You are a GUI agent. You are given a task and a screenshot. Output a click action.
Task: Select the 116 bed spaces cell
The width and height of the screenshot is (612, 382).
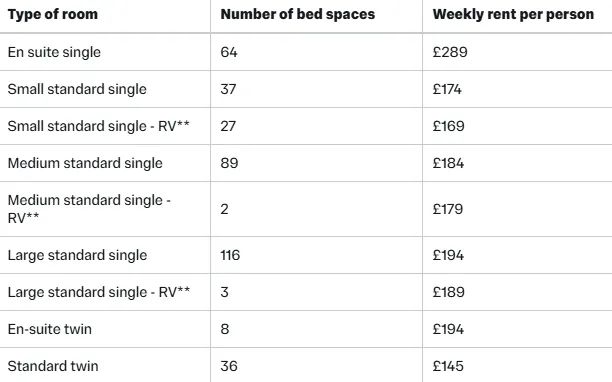(230, 255)
